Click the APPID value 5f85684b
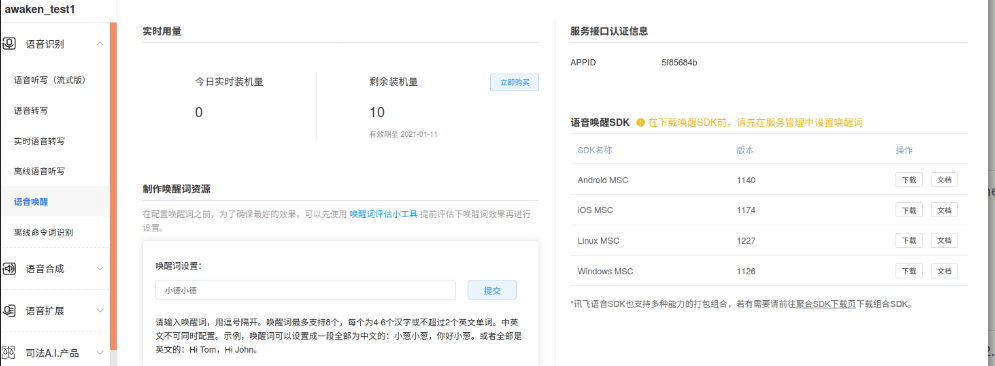Image resolution: width=995 pixels, height=366 pixels. [x=679, y=62]
